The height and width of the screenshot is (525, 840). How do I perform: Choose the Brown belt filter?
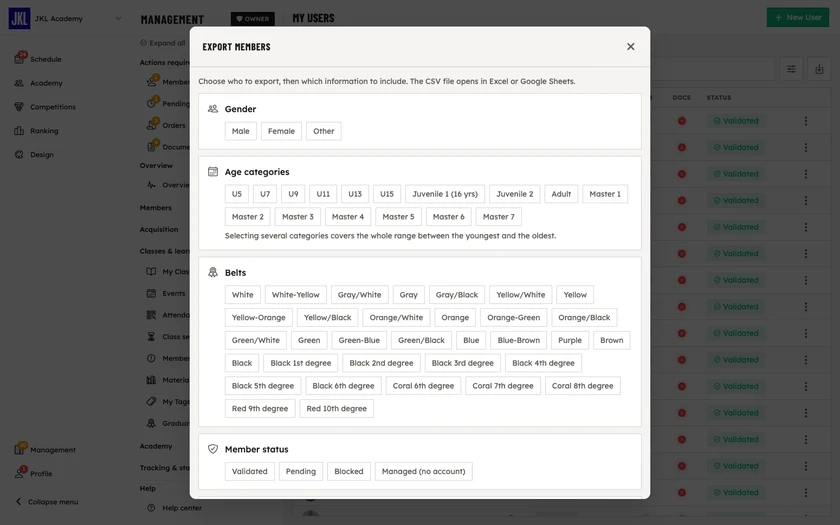click(x=612, y=340)
